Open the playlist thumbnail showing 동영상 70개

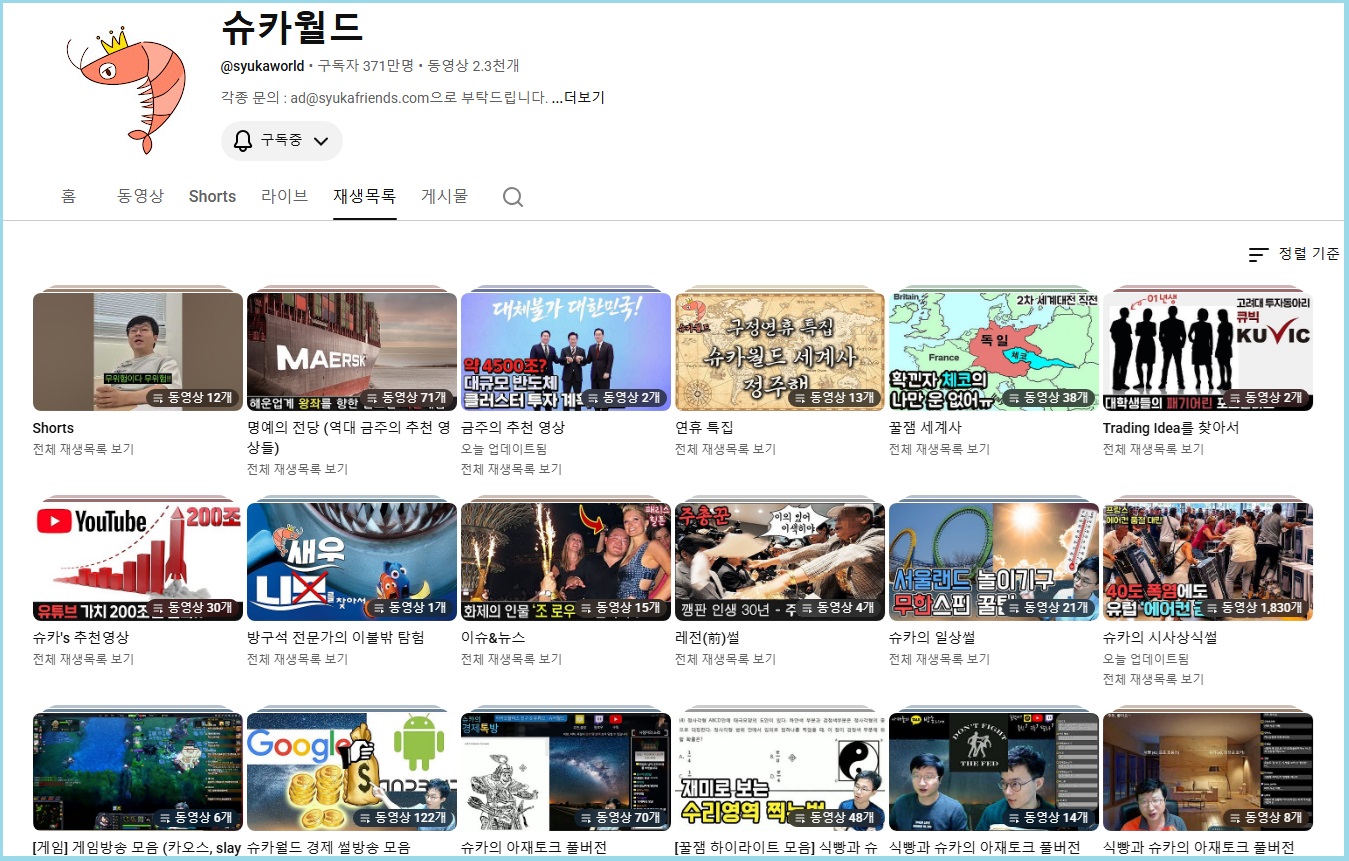(566, 771)
